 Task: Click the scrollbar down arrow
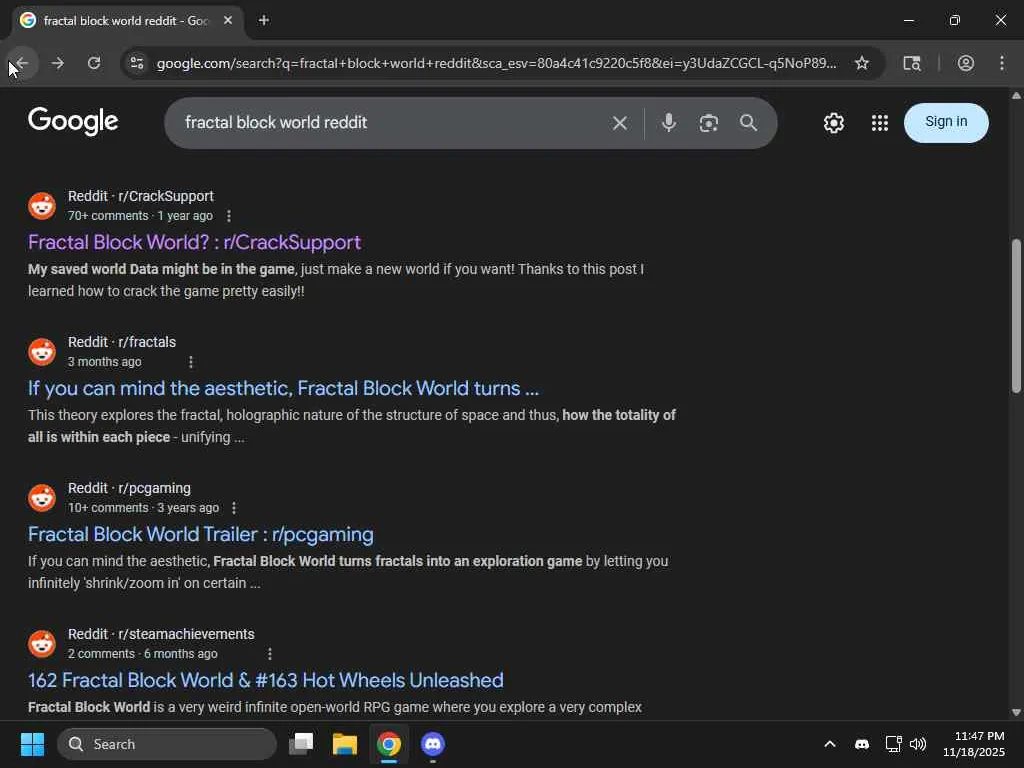coord(1016,712)
